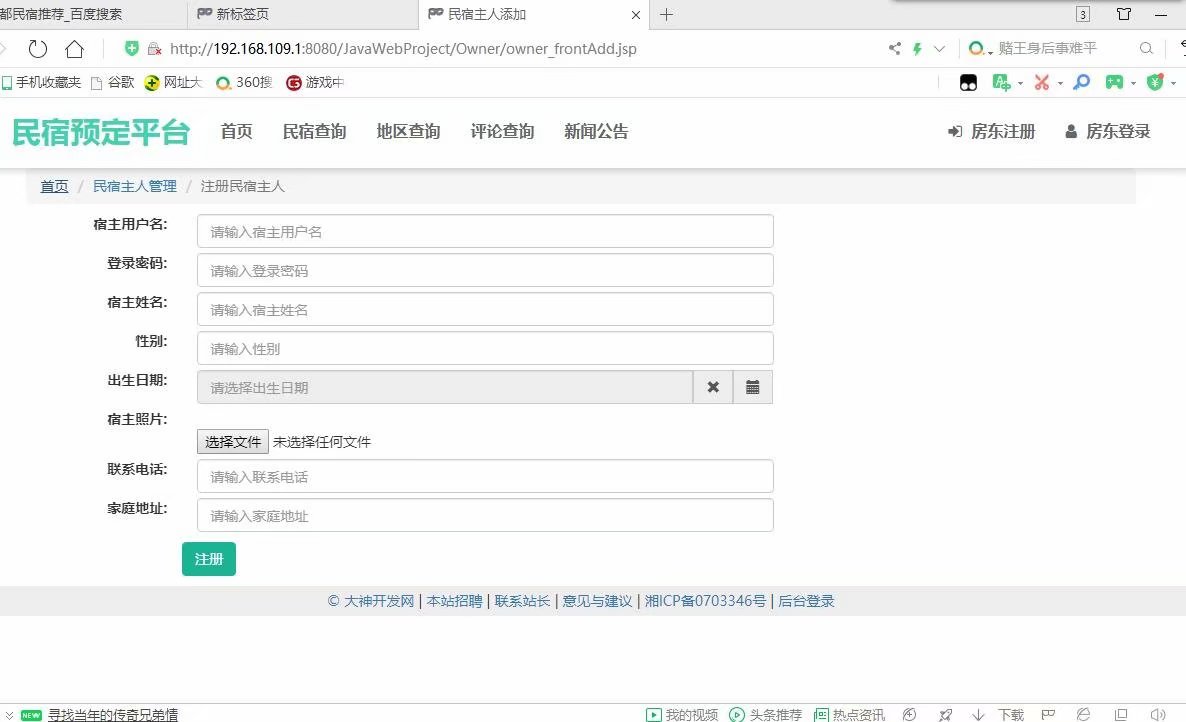Open dropdown arrow next to scissors icon
The width and height of the screenshot is (1186, 722).
[1060, 83]
